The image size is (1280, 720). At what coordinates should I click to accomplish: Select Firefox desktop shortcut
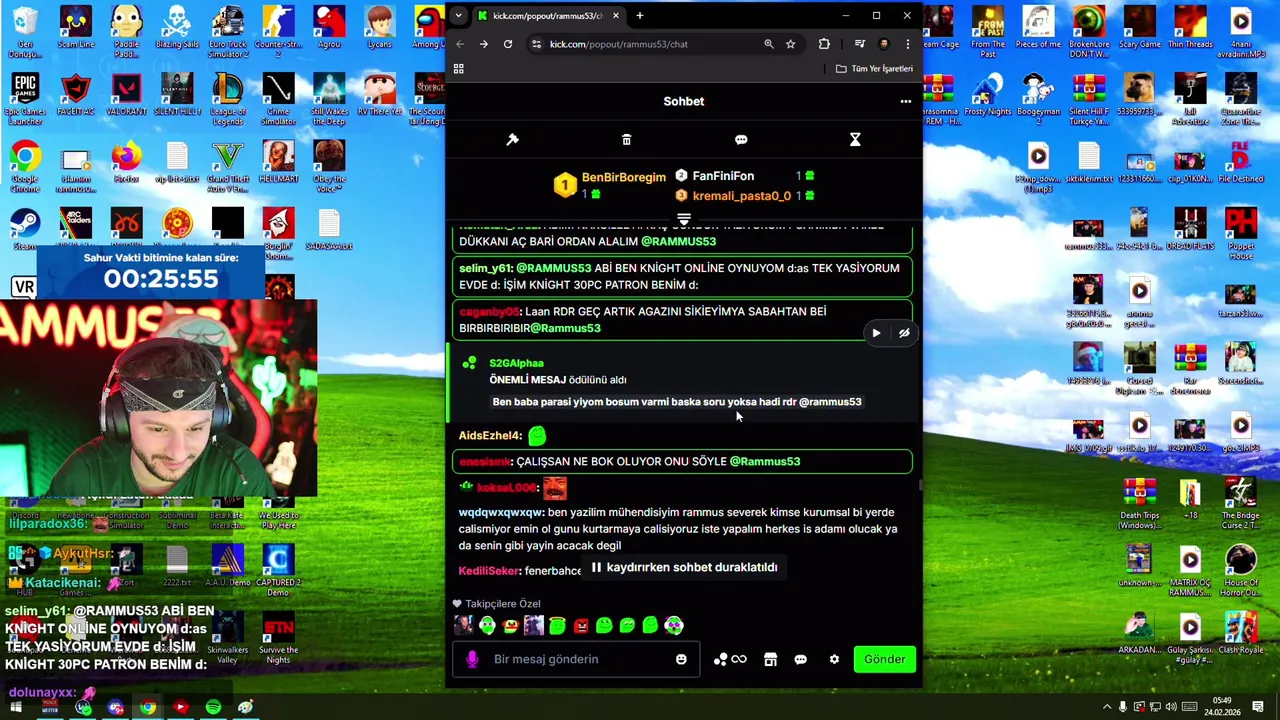click(x=126, y=163)
